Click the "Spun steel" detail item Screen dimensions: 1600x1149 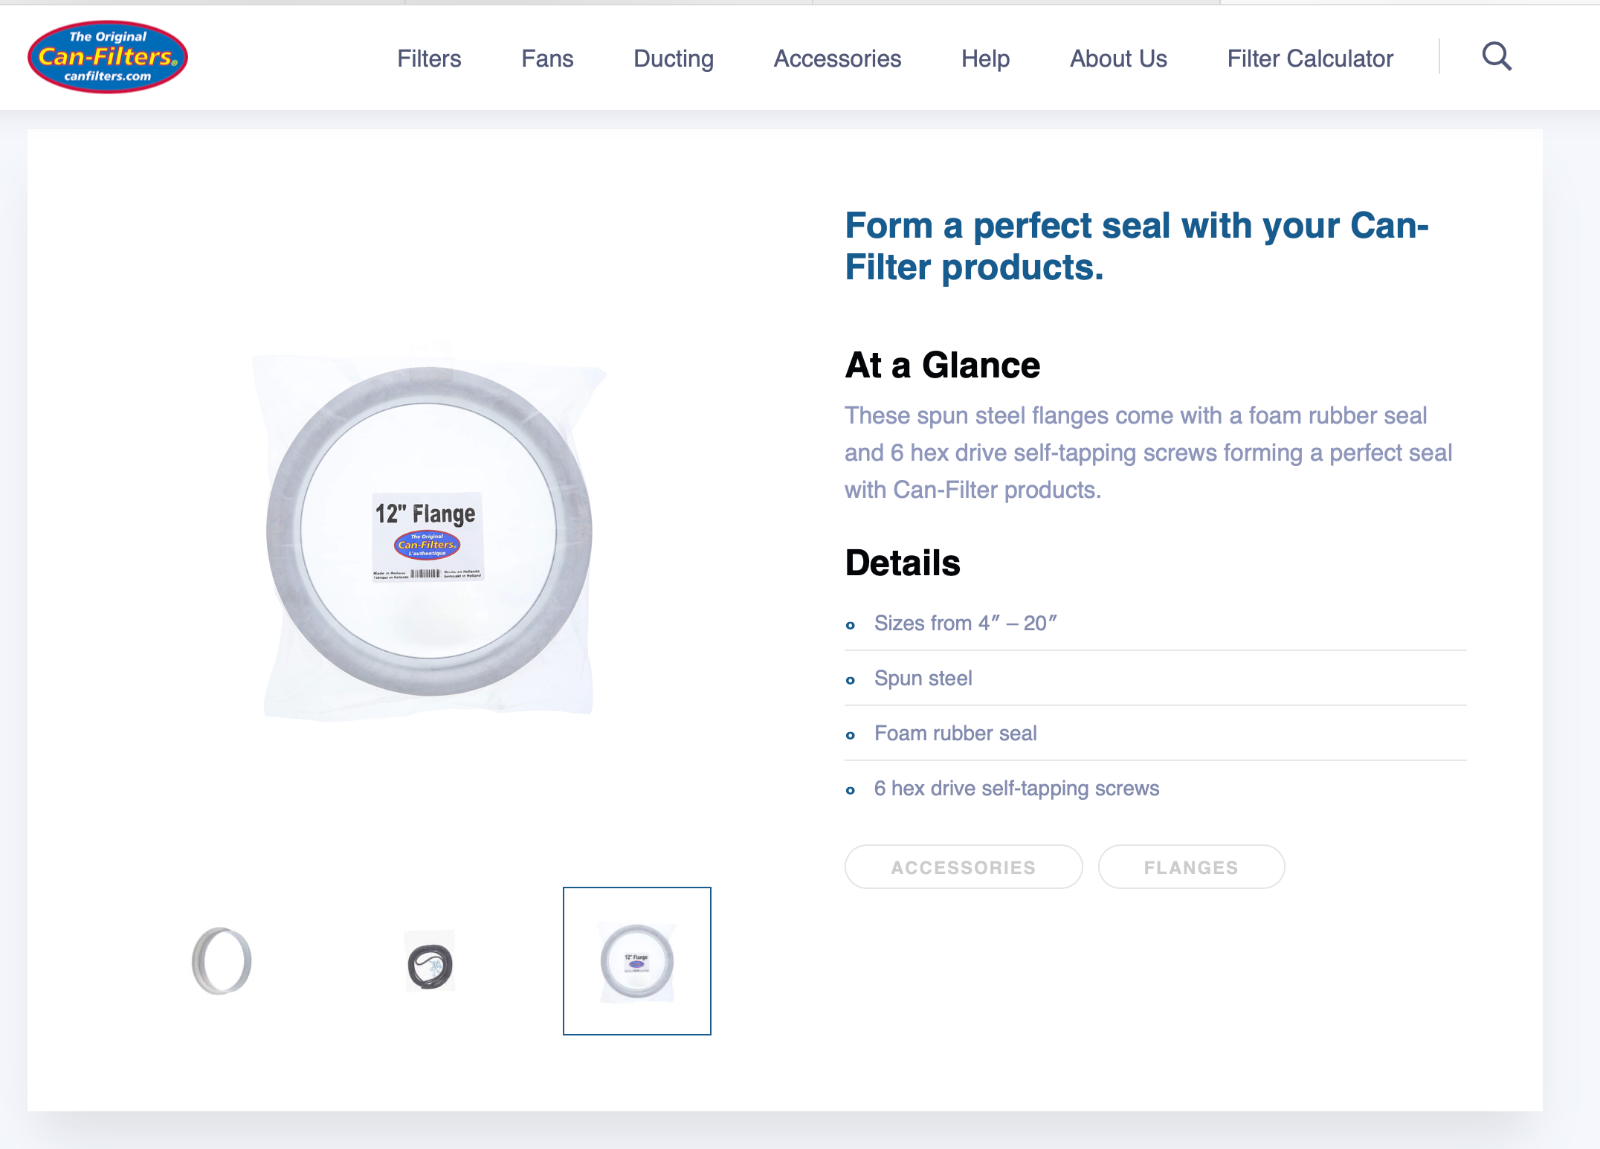923,678
